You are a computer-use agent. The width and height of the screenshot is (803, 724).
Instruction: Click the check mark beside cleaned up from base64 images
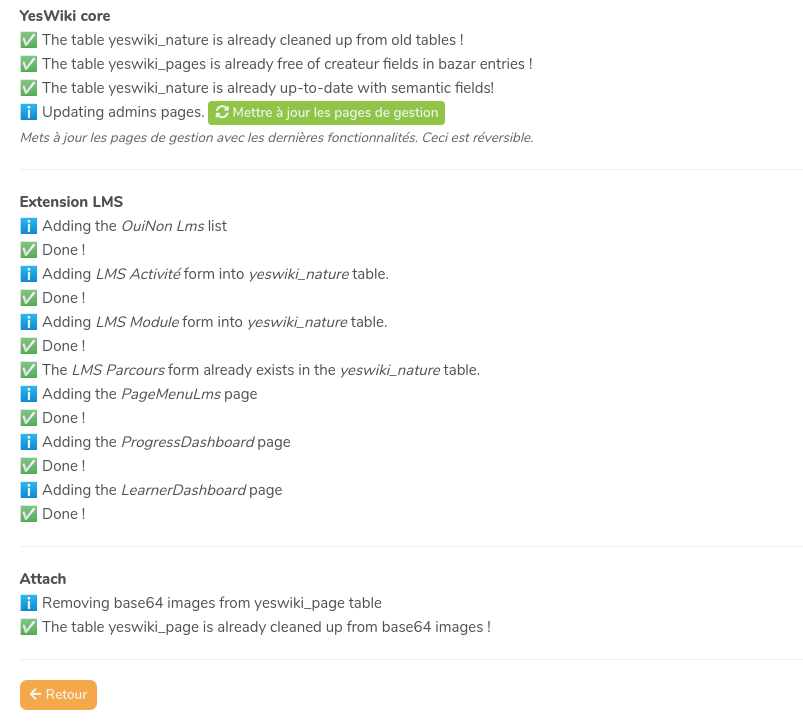coord(28,627)
